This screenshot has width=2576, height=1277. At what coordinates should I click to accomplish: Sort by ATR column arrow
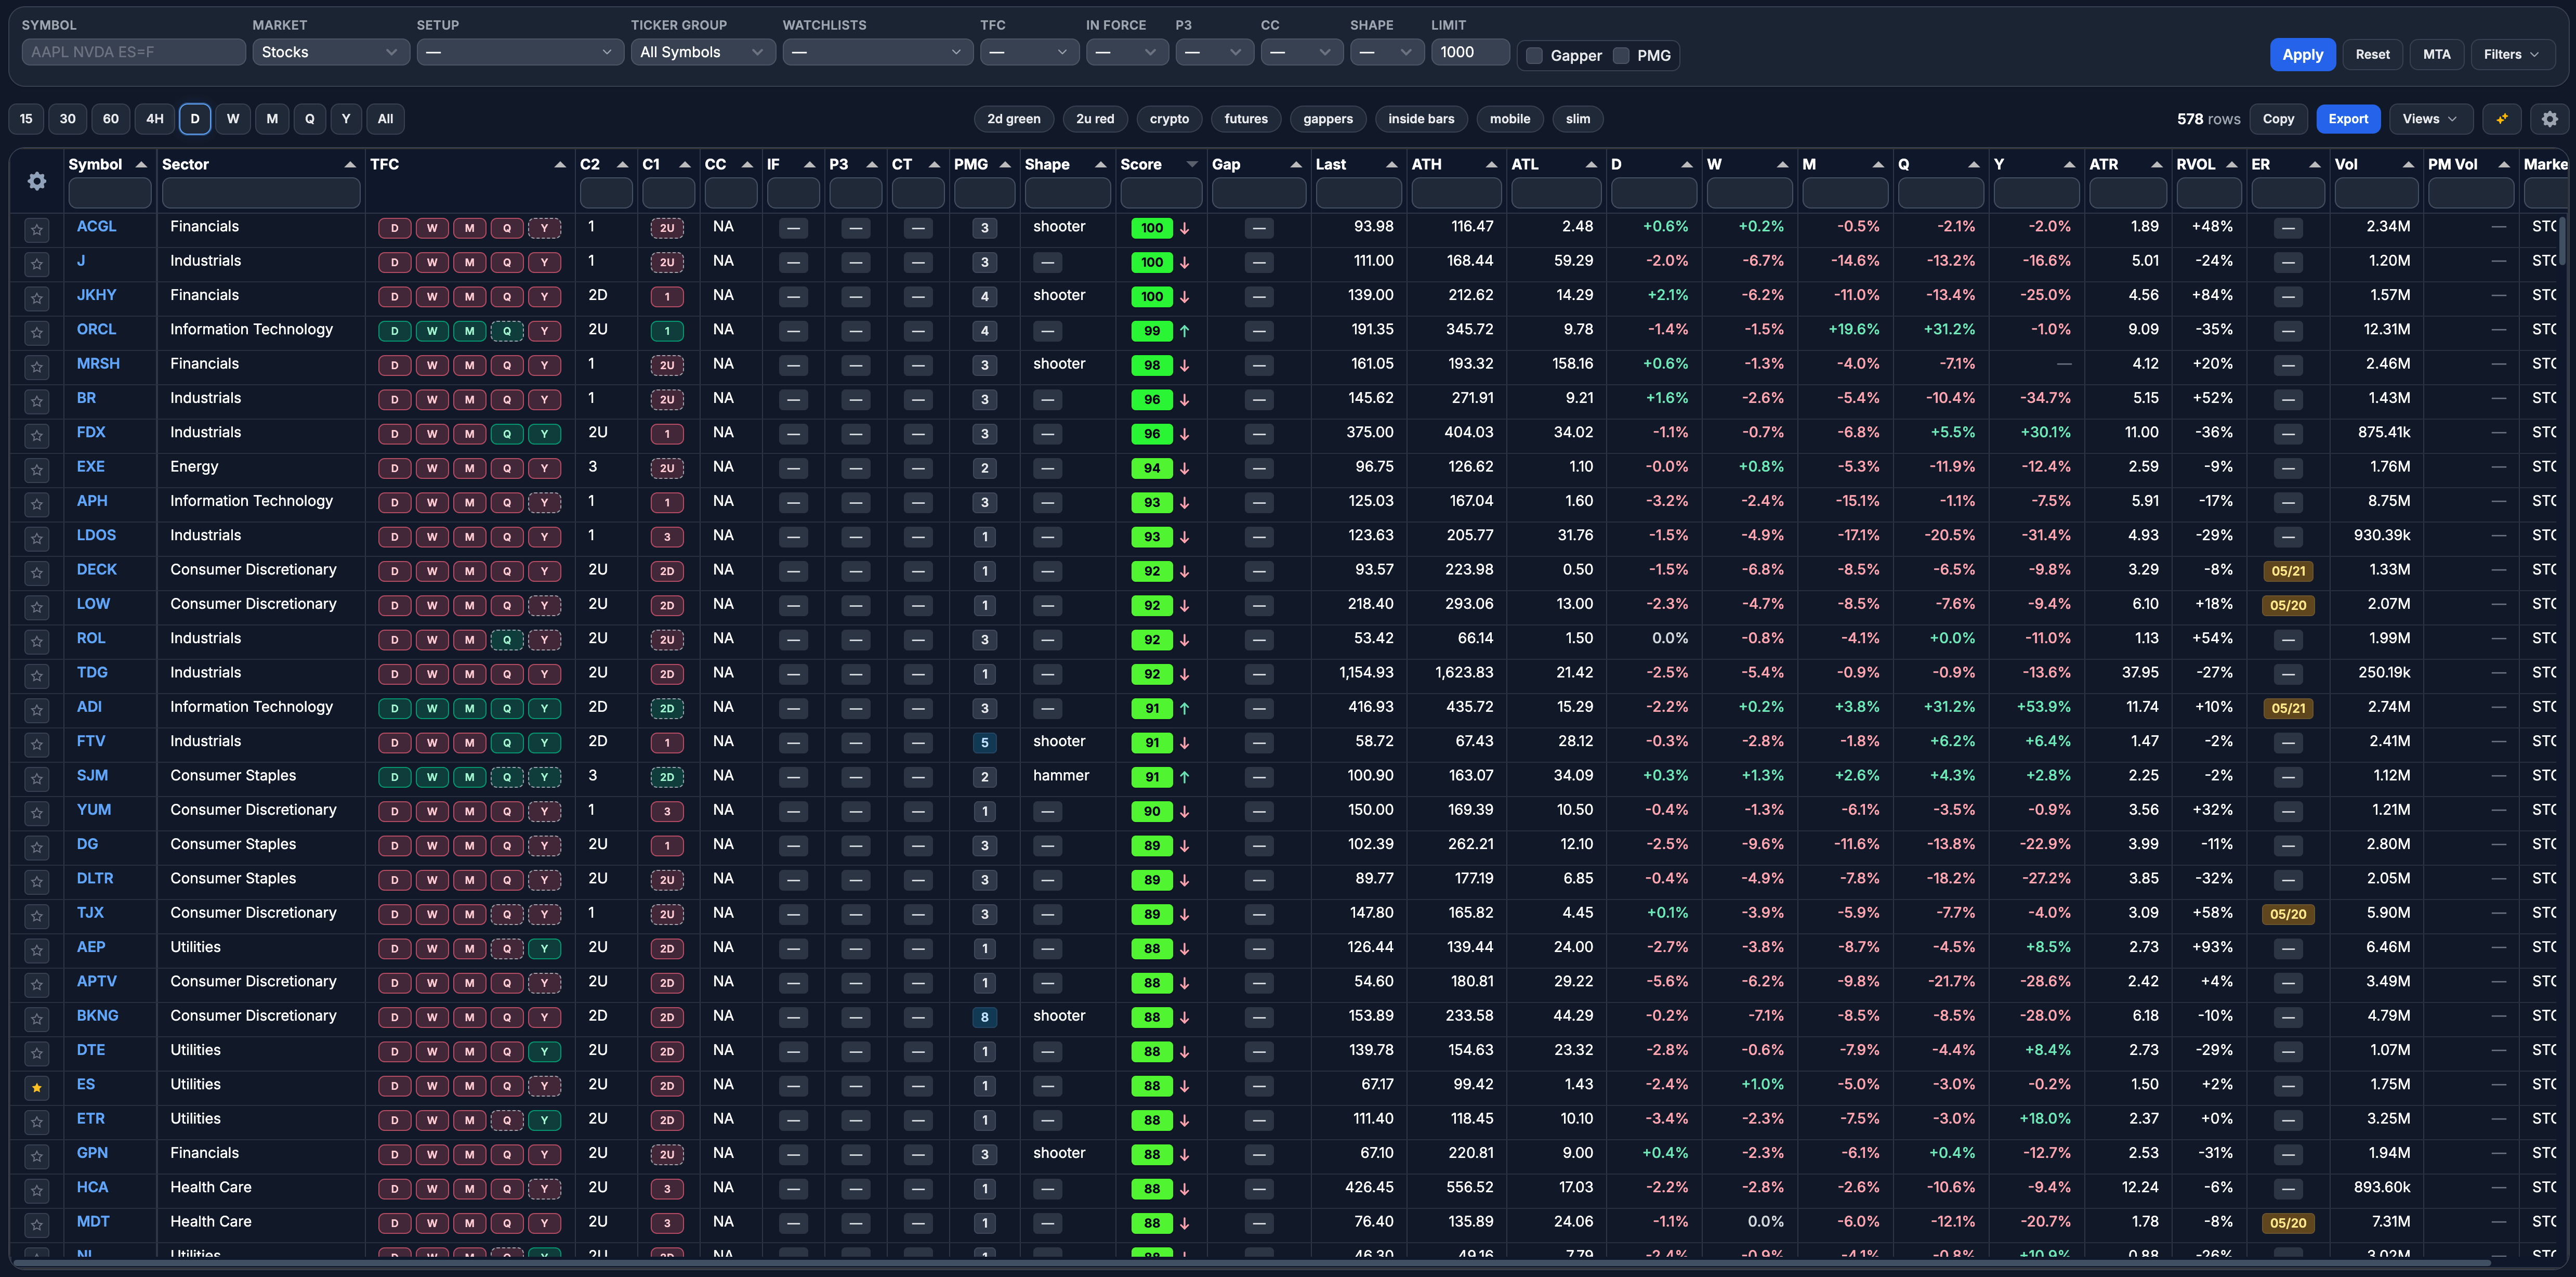2157,164
